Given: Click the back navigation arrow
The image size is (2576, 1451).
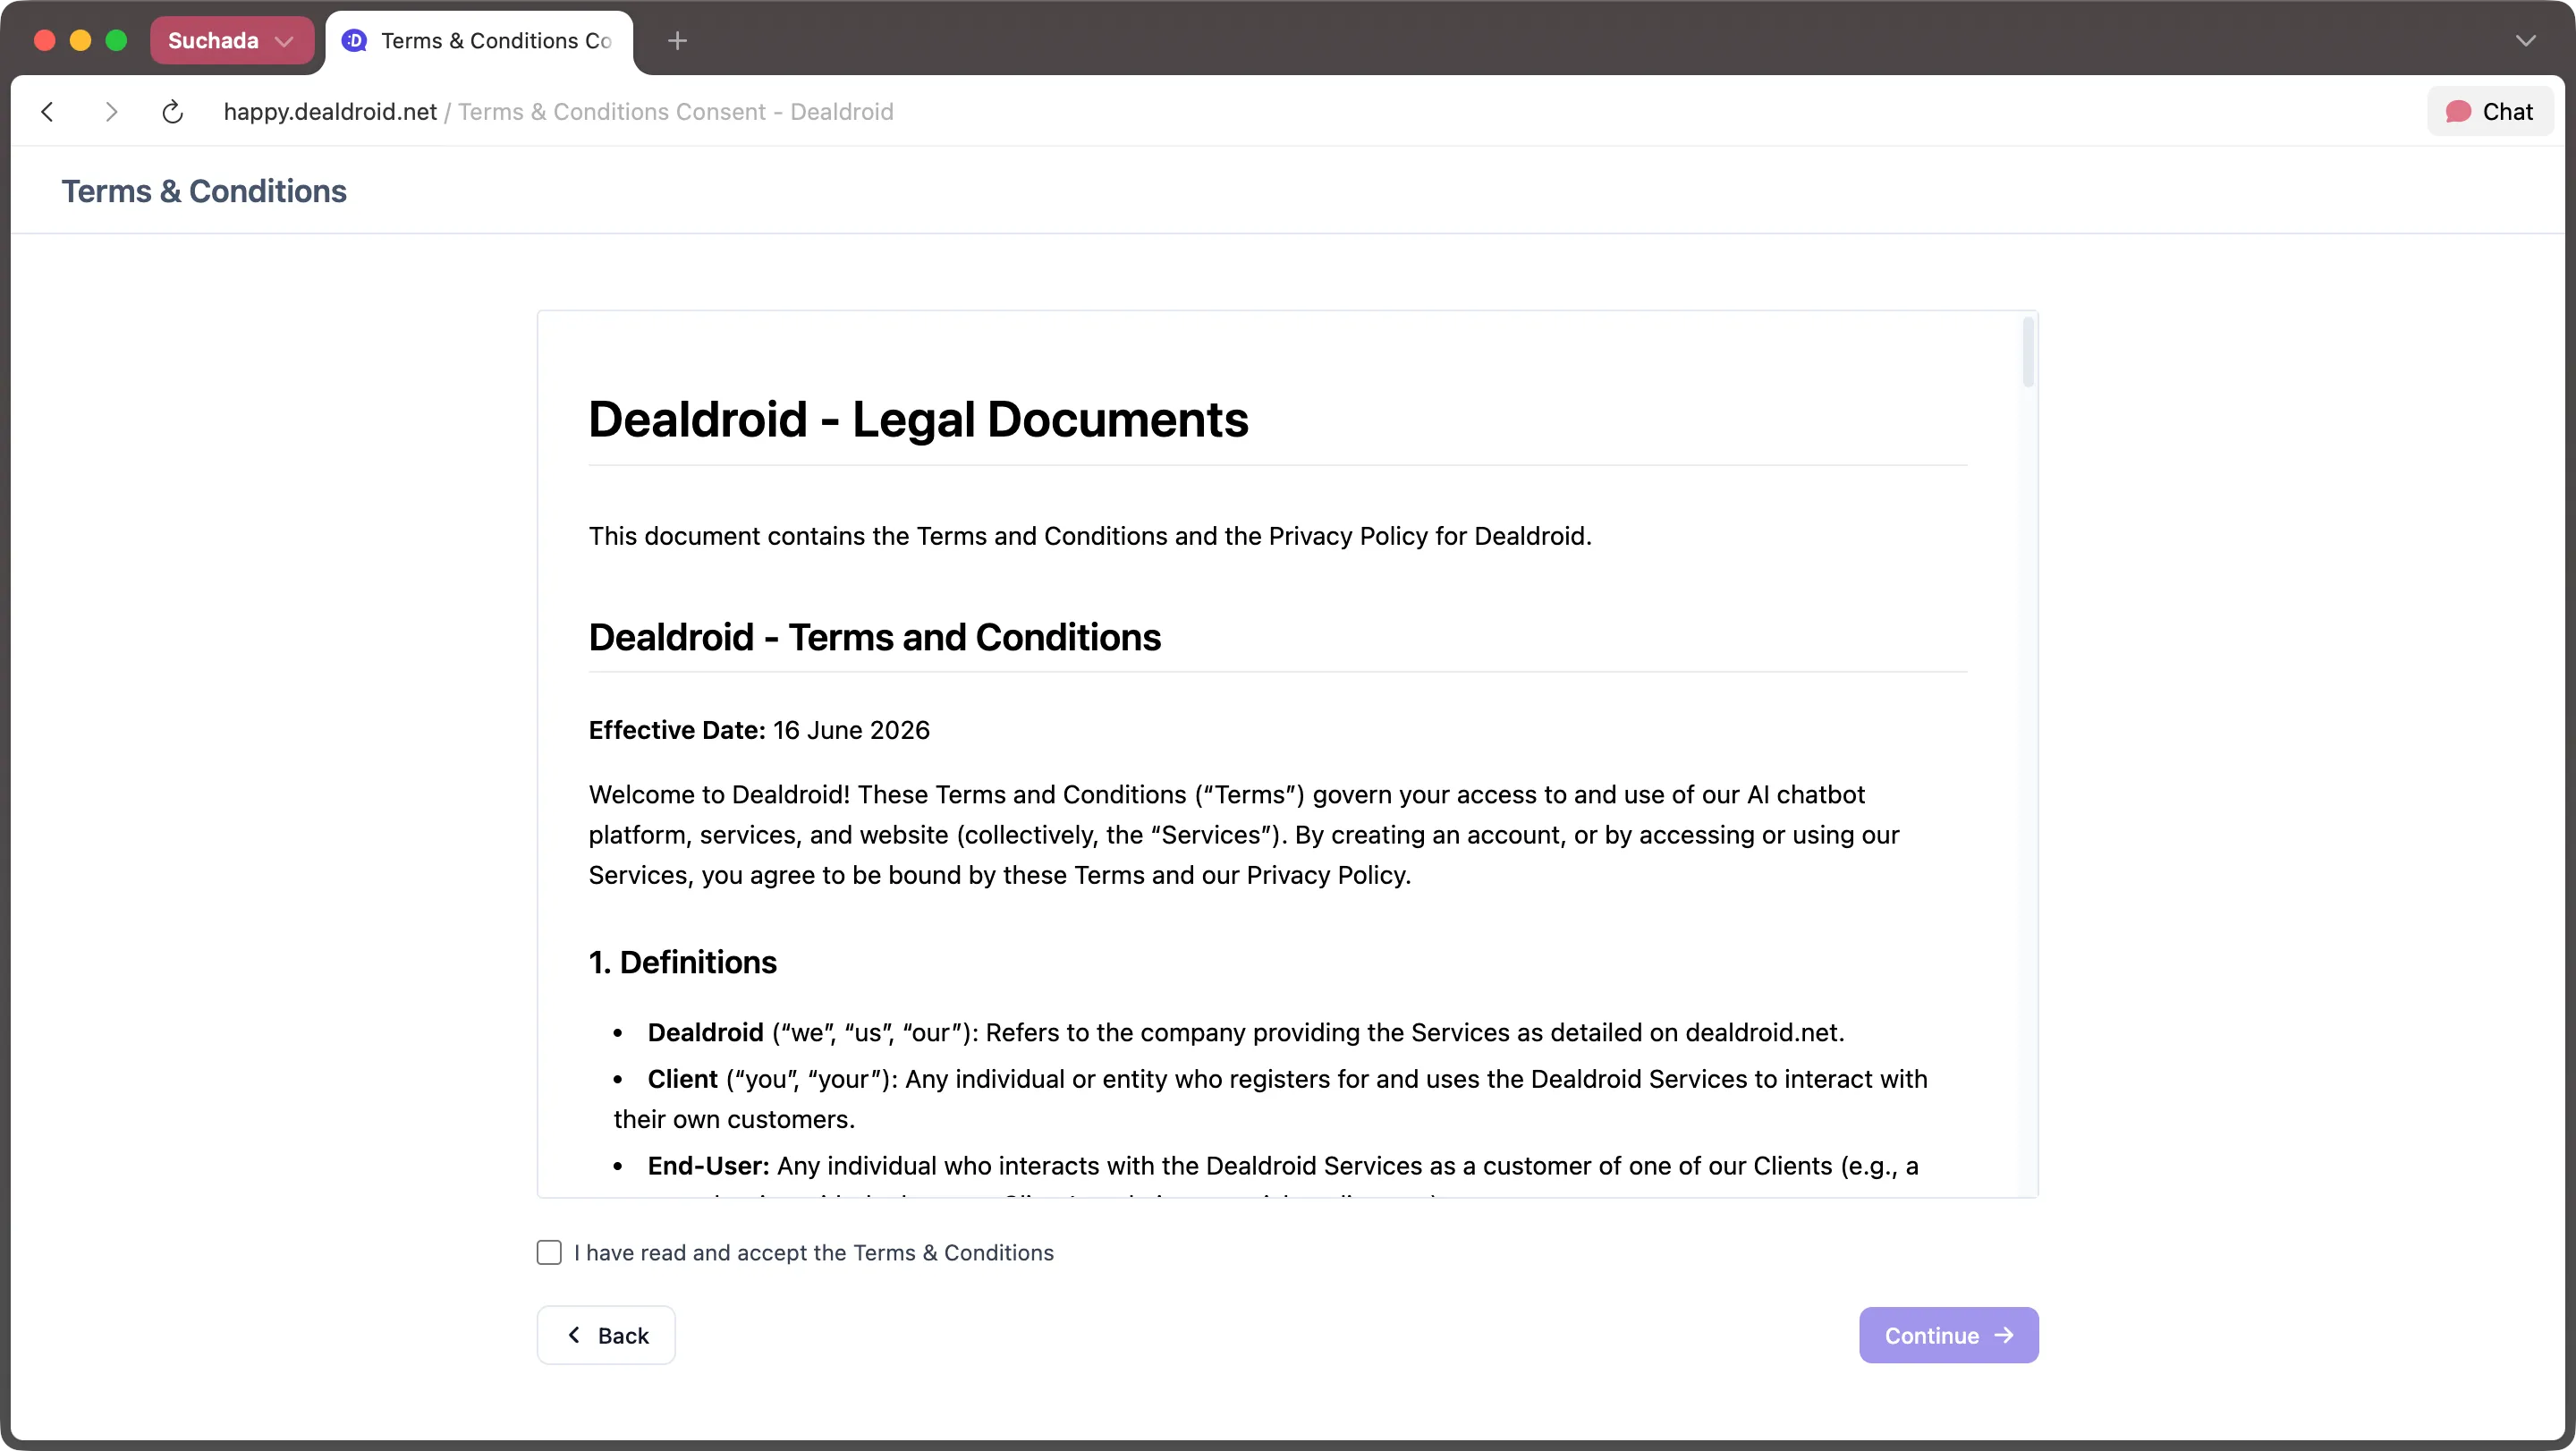Looking at the screenshot, I should click(x=47, y=111).
